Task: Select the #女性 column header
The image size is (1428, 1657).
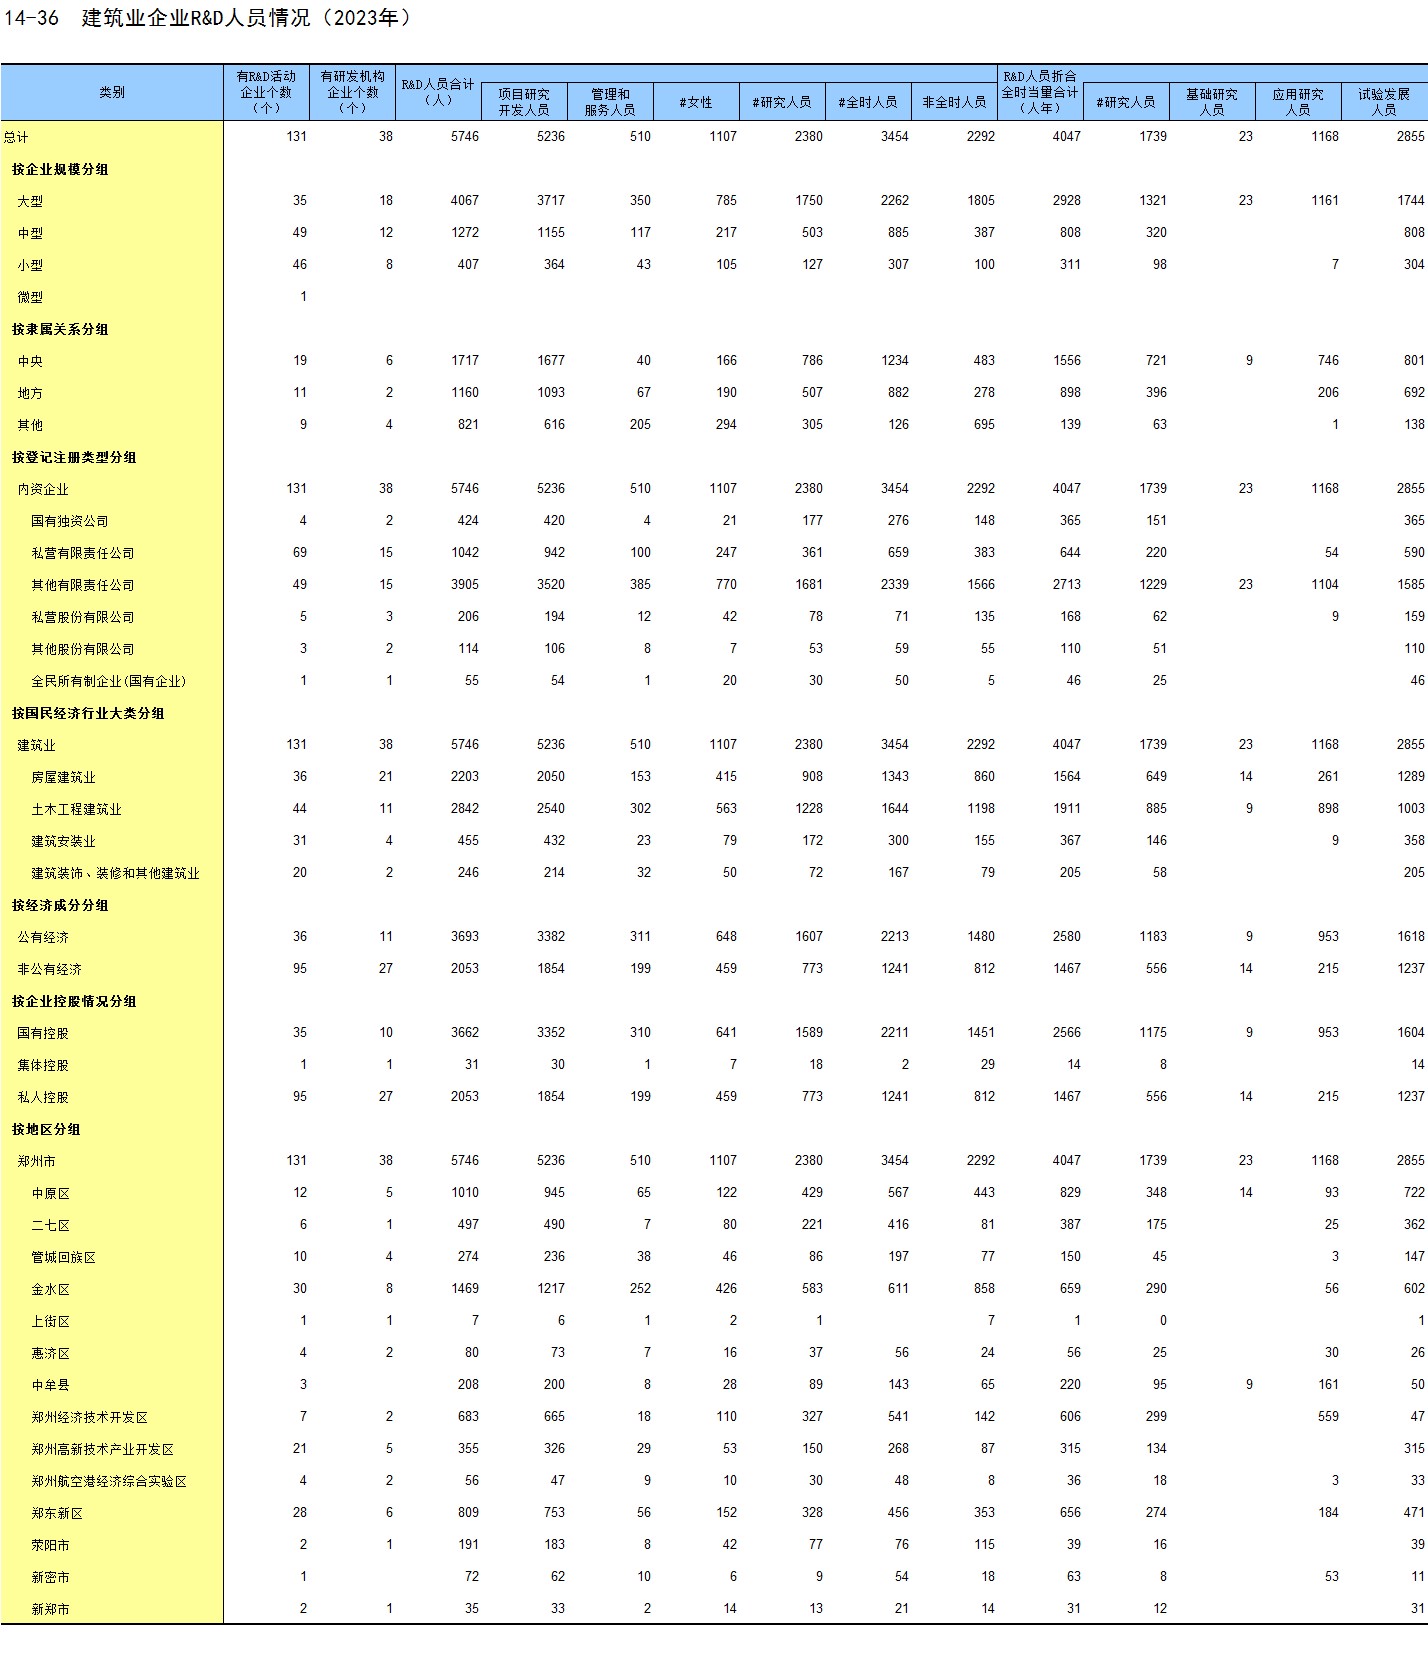Action: tap(696, 102)
